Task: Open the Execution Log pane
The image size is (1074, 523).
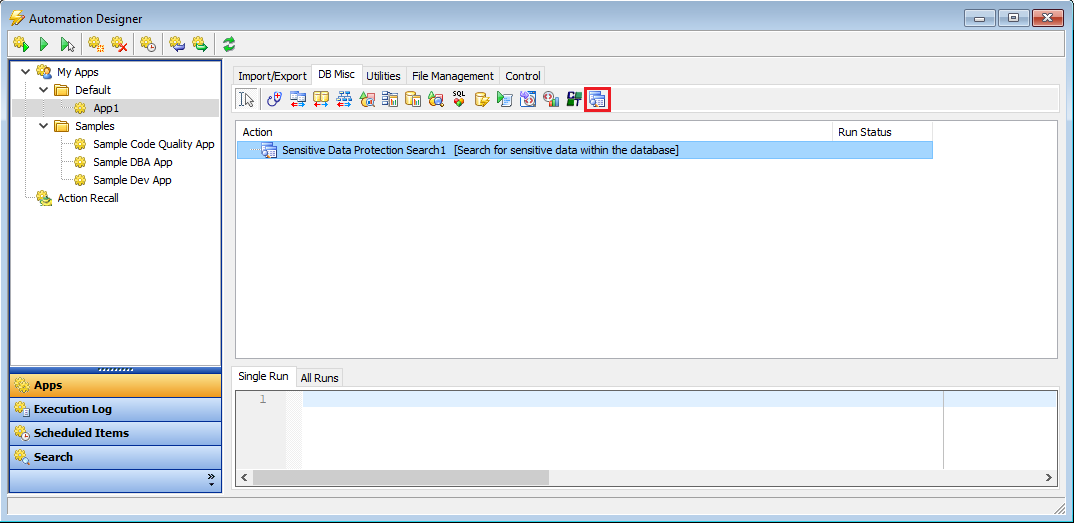Action: tap(116, 409)
